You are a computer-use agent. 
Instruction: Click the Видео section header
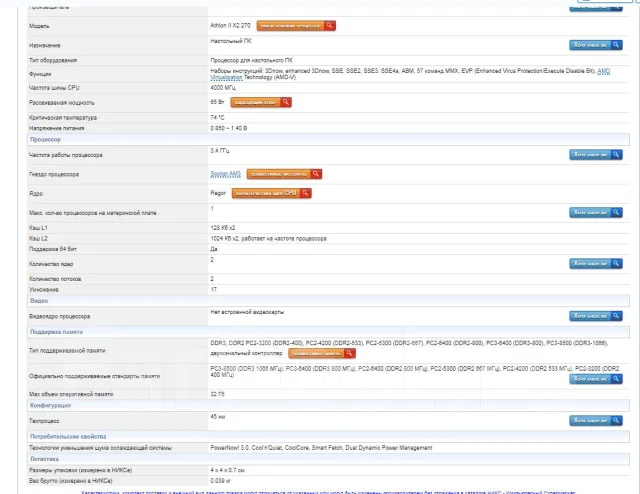[x=328, y=301]
